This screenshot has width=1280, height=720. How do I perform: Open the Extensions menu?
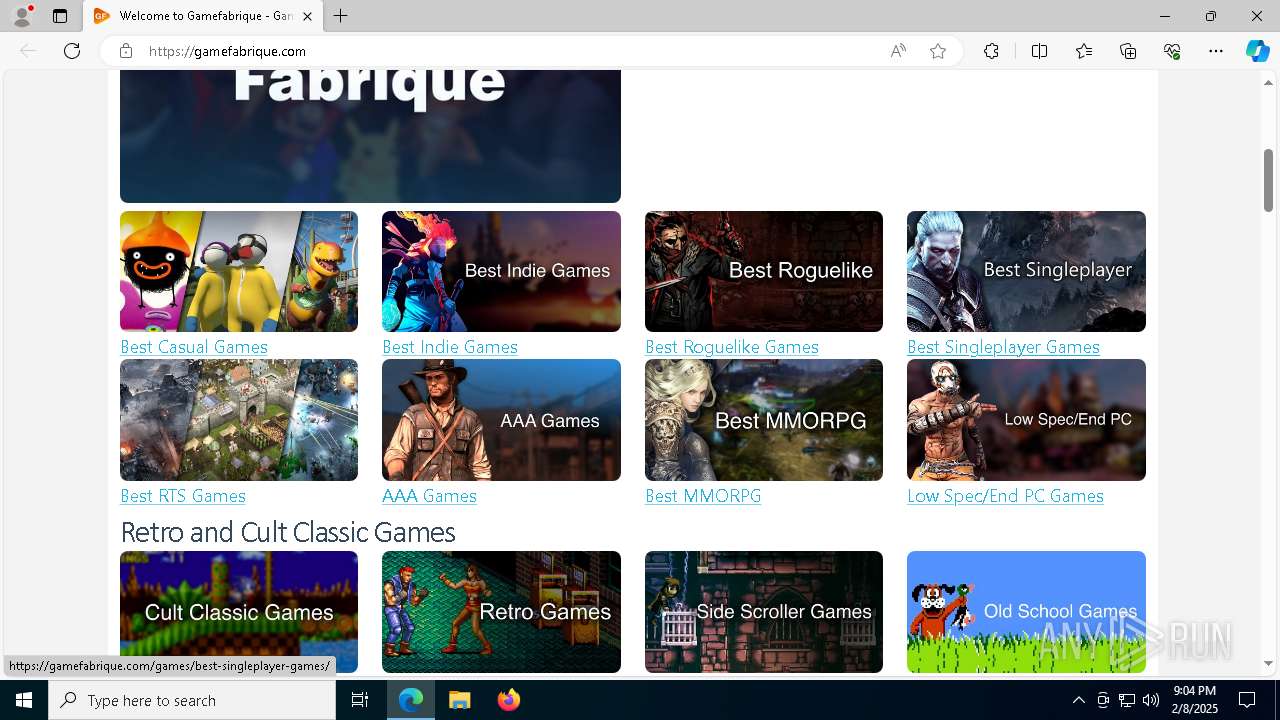point(991,51)
